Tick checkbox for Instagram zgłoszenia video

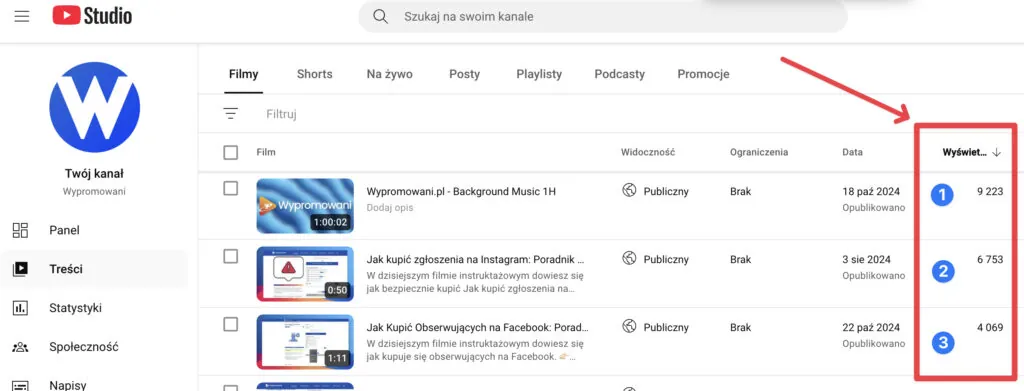(231, 257)
